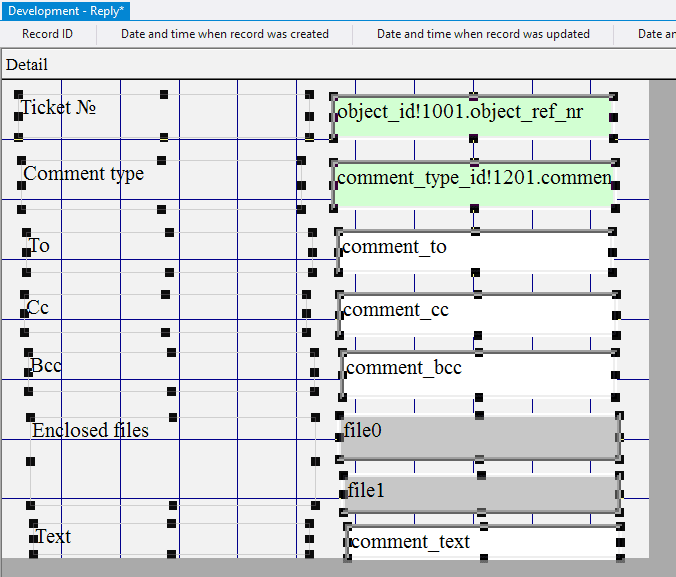The height and width of the screenshot is (577, 676).
Task: Select the To label control
Action: [x=39, y=246]
